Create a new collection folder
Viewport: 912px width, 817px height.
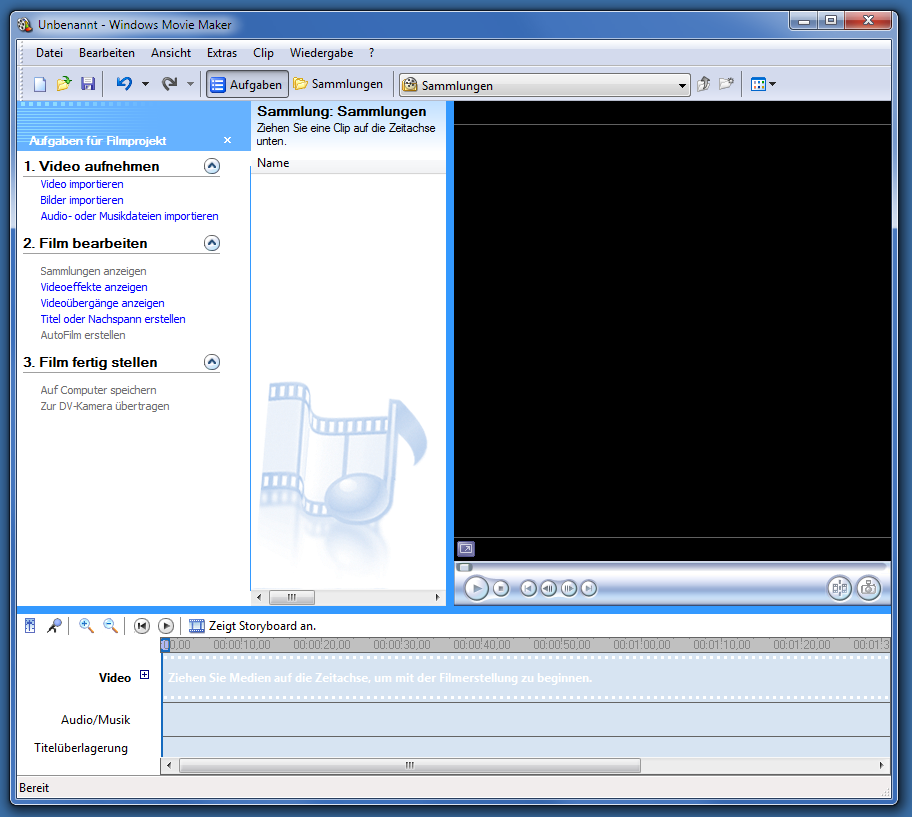click(x=726, y=84)
